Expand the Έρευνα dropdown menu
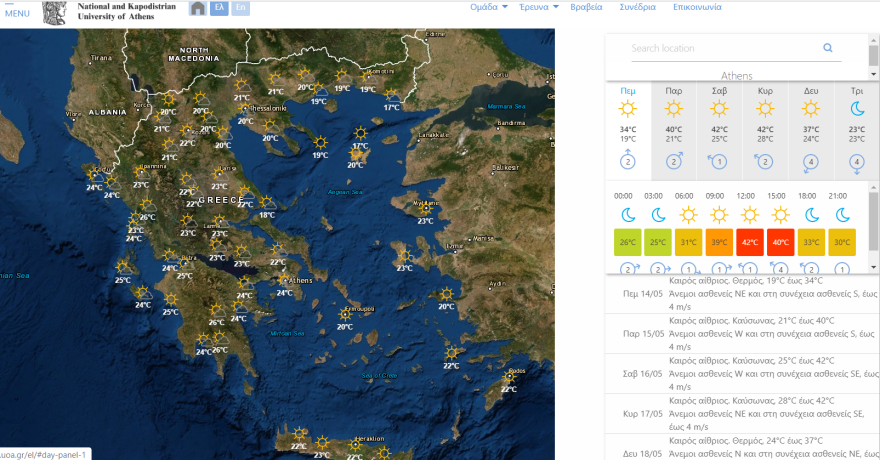This screenshot has width=880, height=460. click(540, 7)
